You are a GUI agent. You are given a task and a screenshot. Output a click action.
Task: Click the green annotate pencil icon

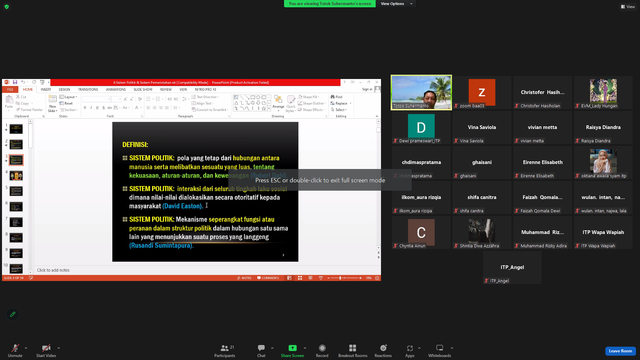pyautogui.click(x=13, y=314)
